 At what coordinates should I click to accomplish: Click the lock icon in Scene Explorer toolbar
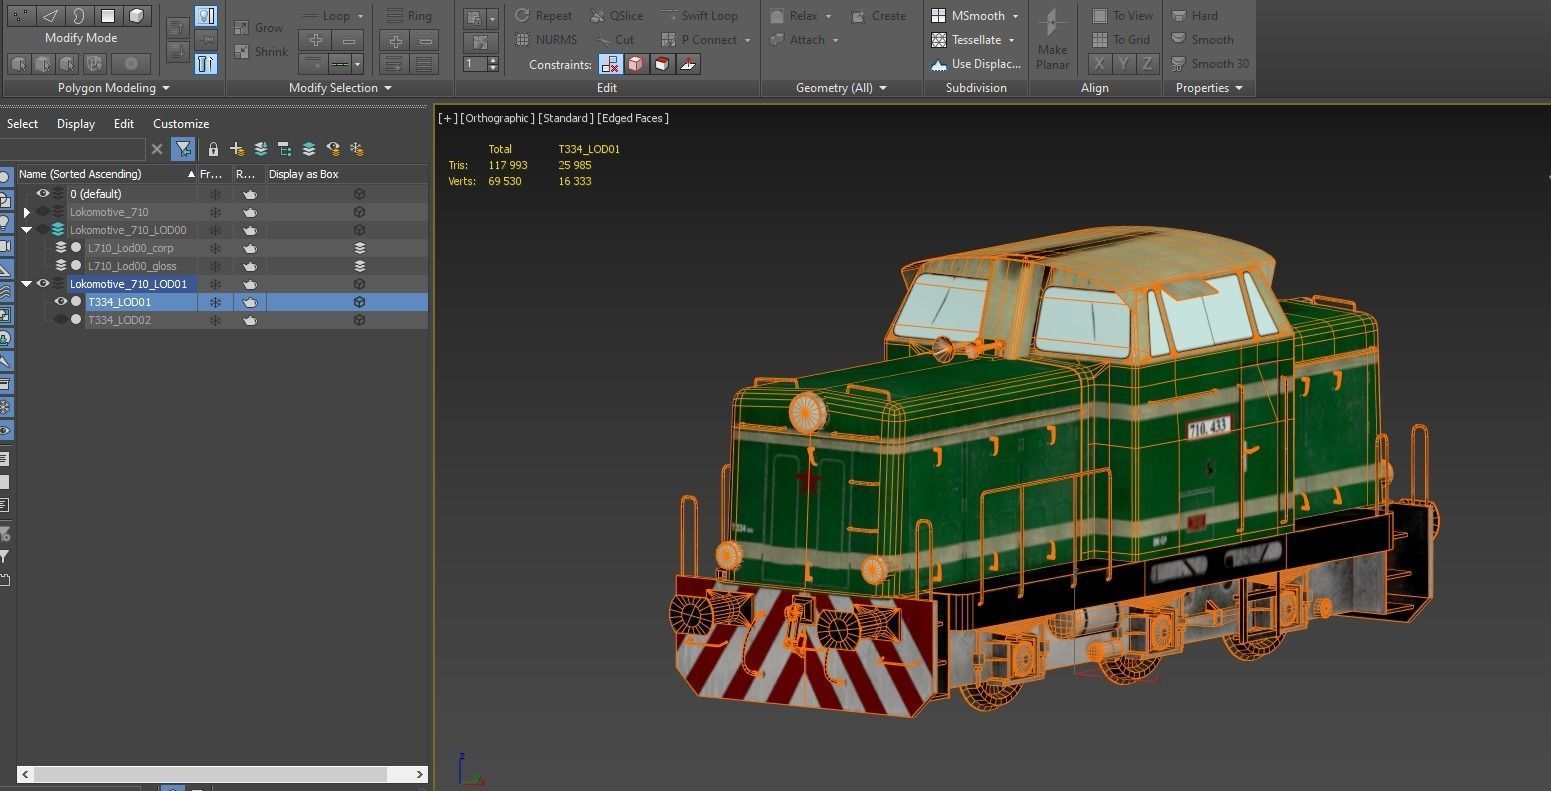point(213,149)
